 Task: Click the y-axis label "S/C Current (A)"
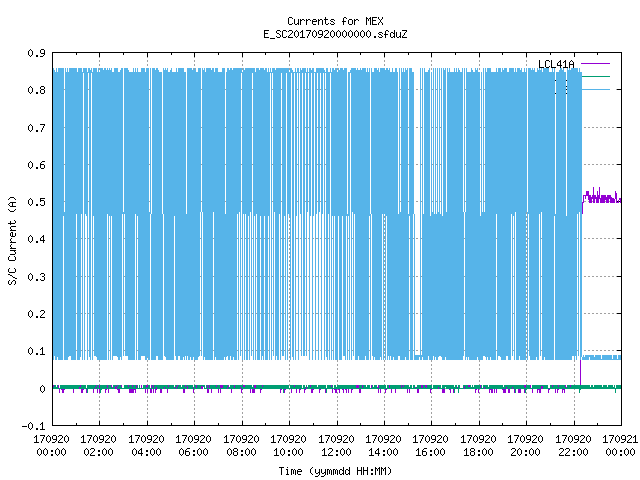tap(13, 240)
